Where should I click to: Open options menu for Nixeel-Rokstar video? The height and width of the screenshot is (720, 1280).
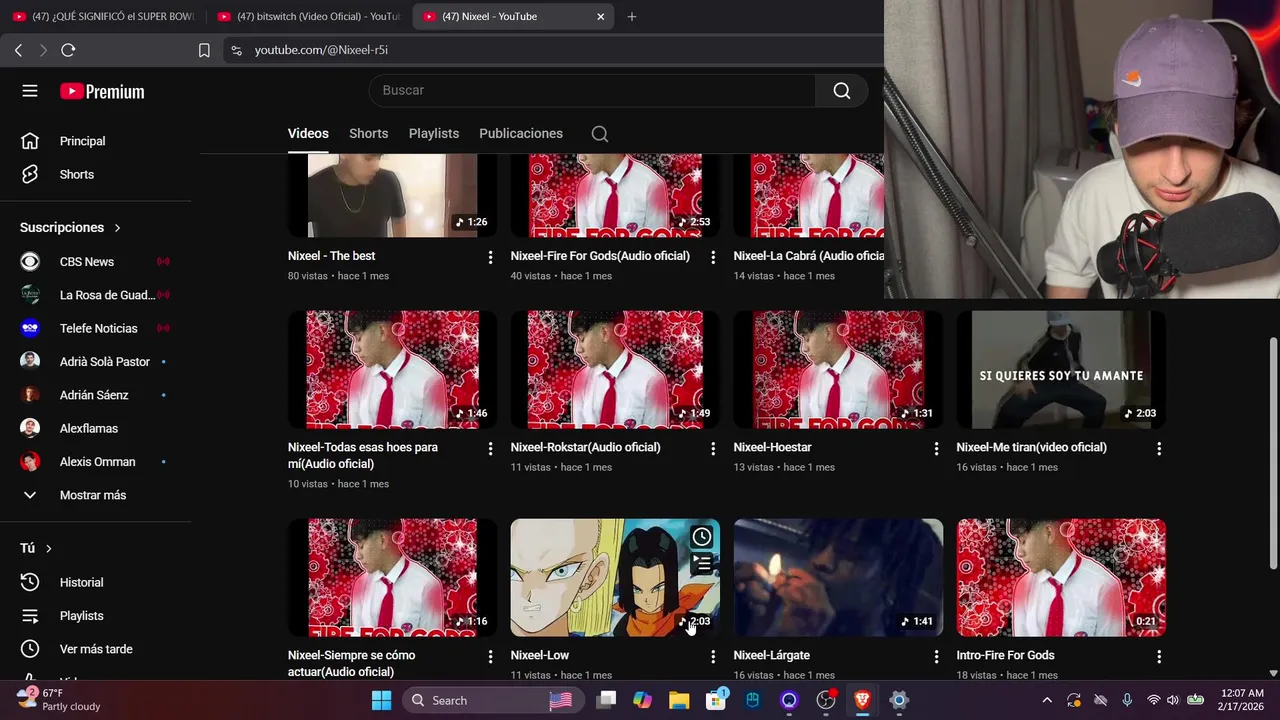(713, 449)
